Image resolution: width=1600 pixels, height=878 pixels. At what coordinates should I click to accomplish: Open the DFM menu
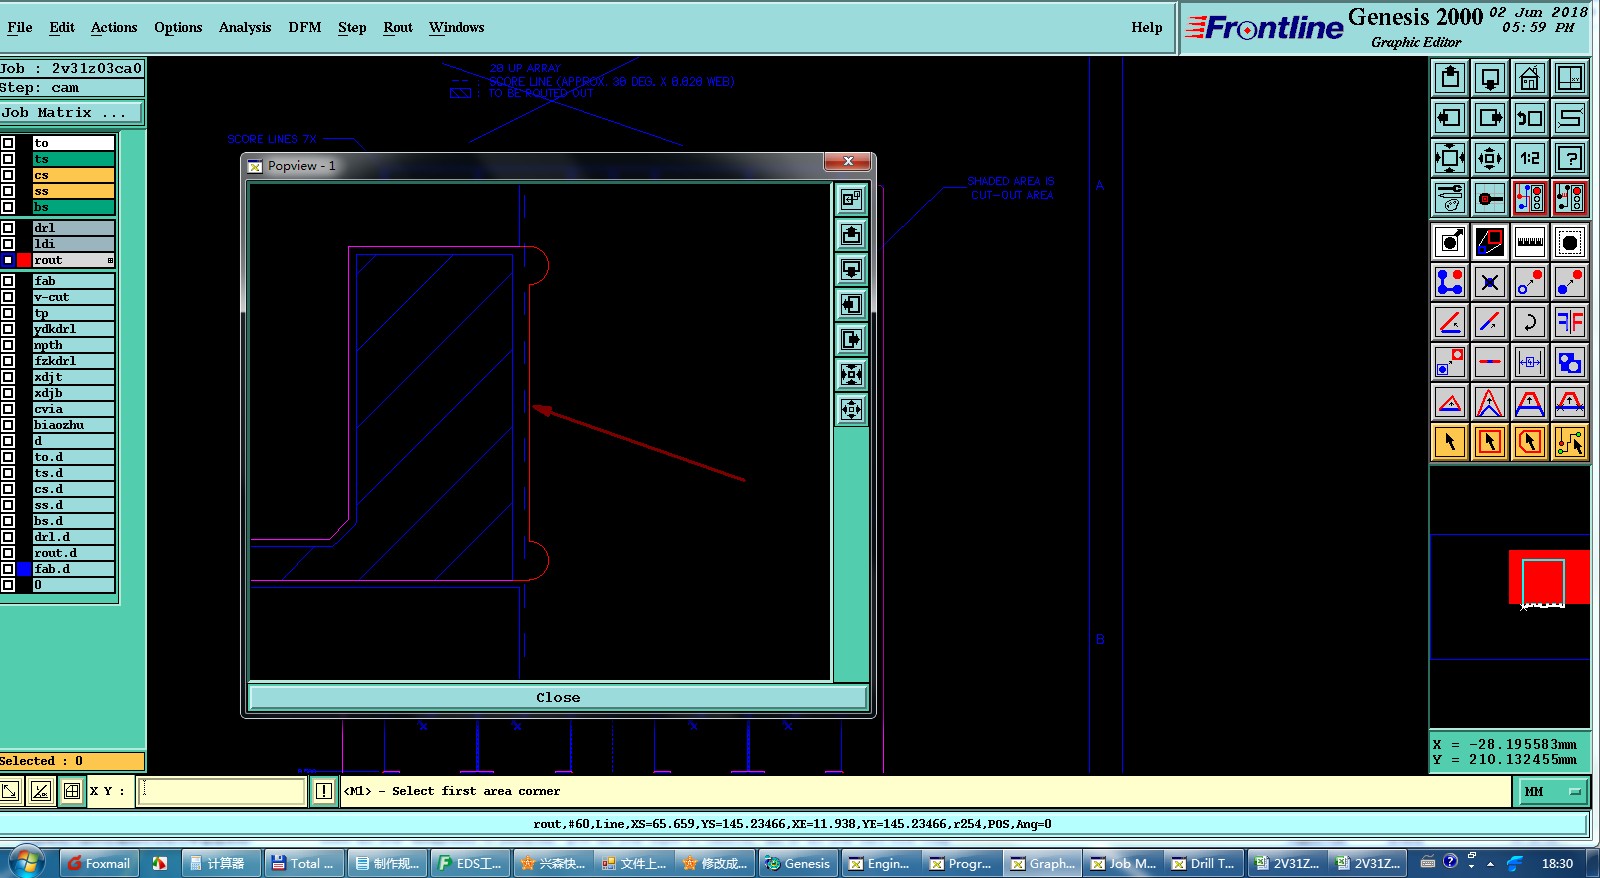305,27
